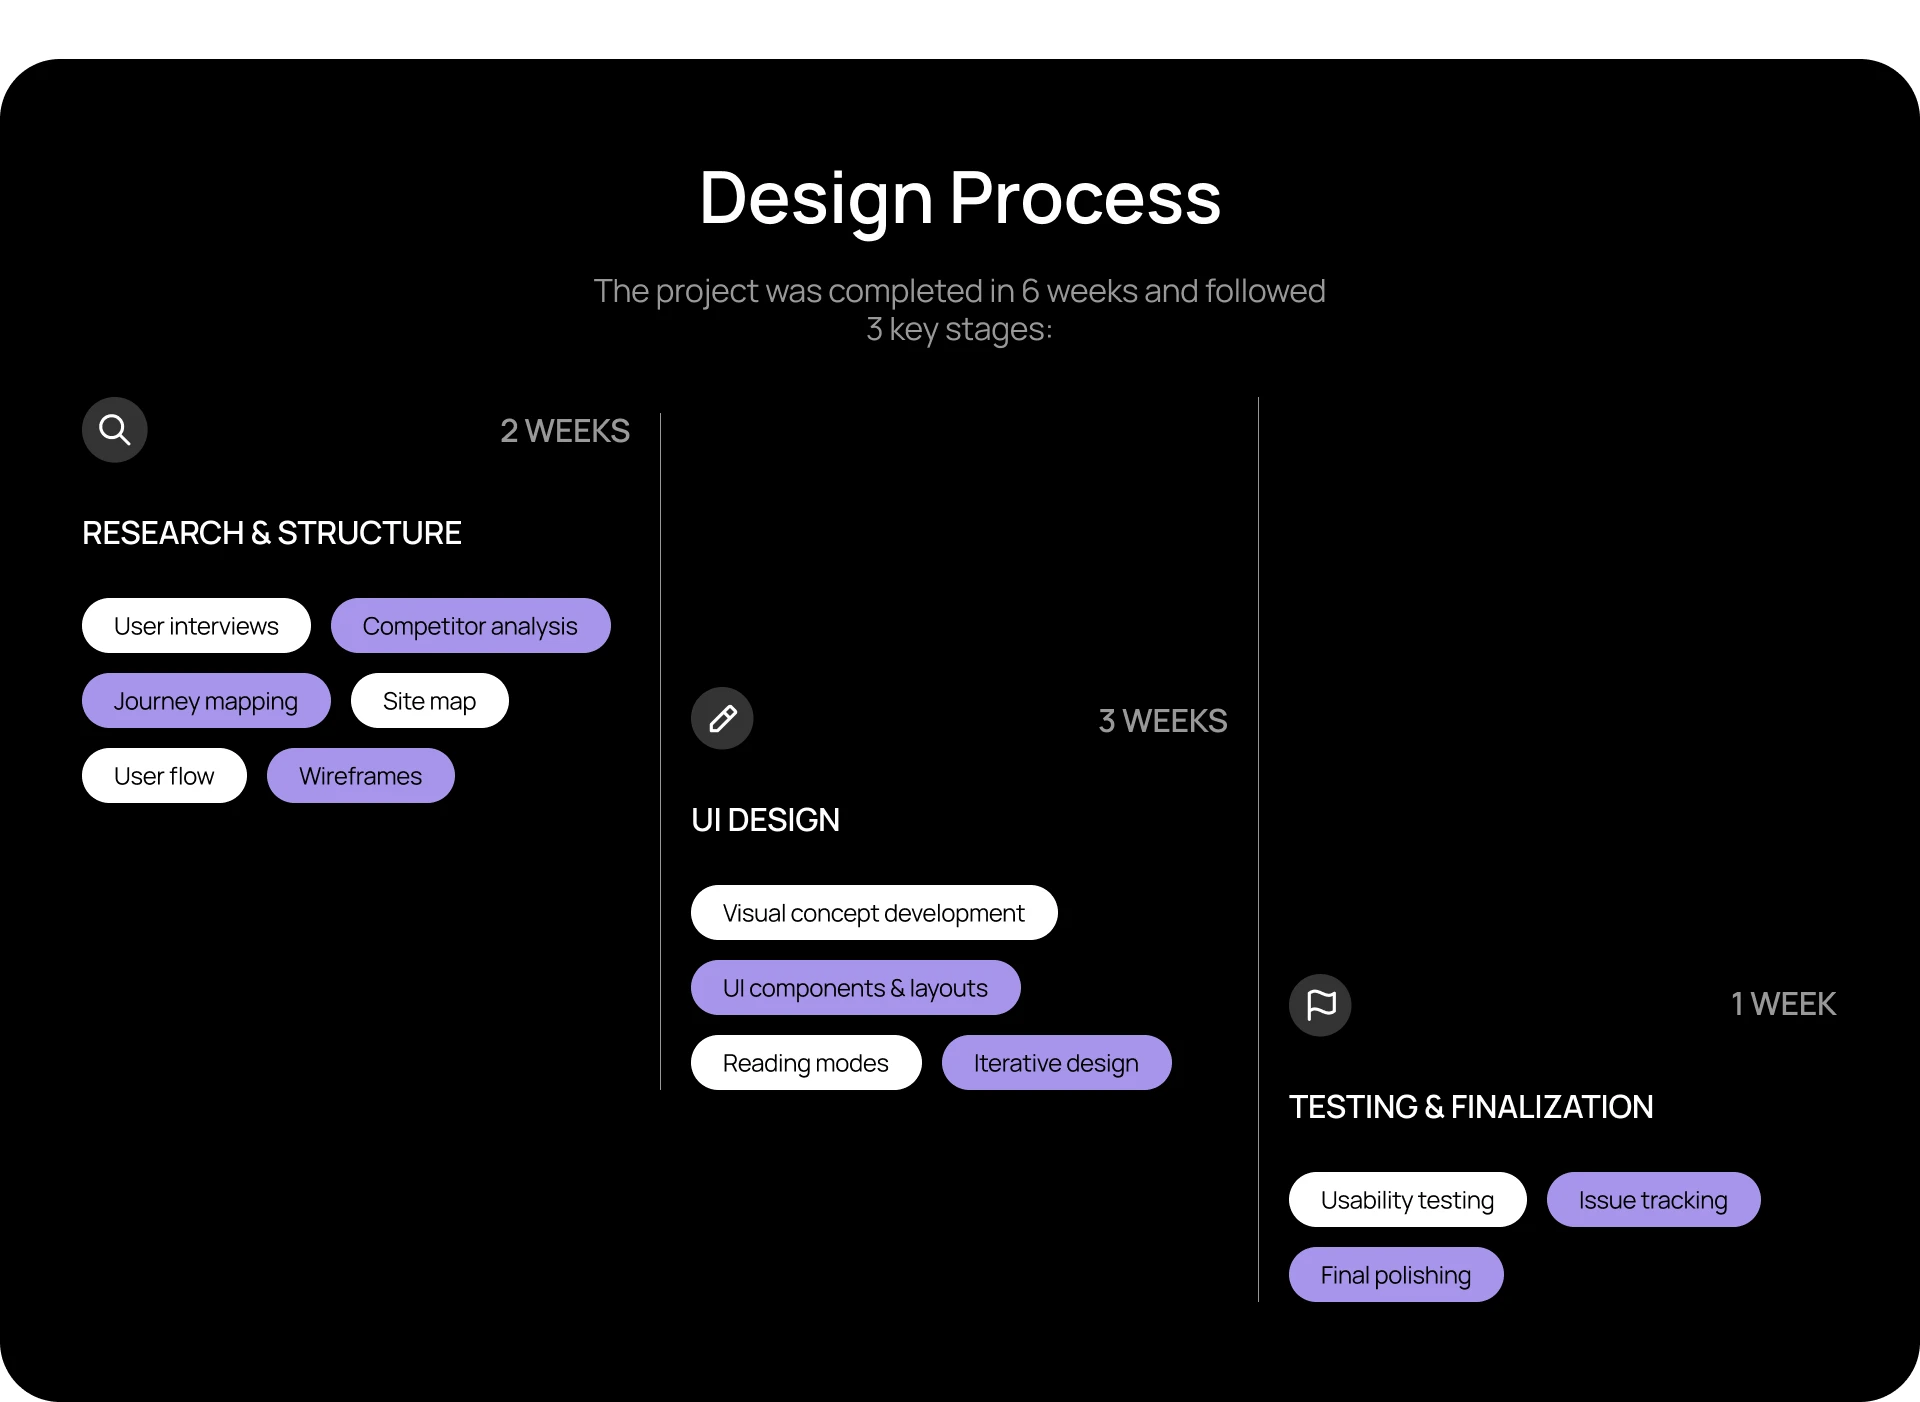Screen dimensions: 1920x1402
Task: Click the Journey mapping pill
Action: (x=206, y=701)
